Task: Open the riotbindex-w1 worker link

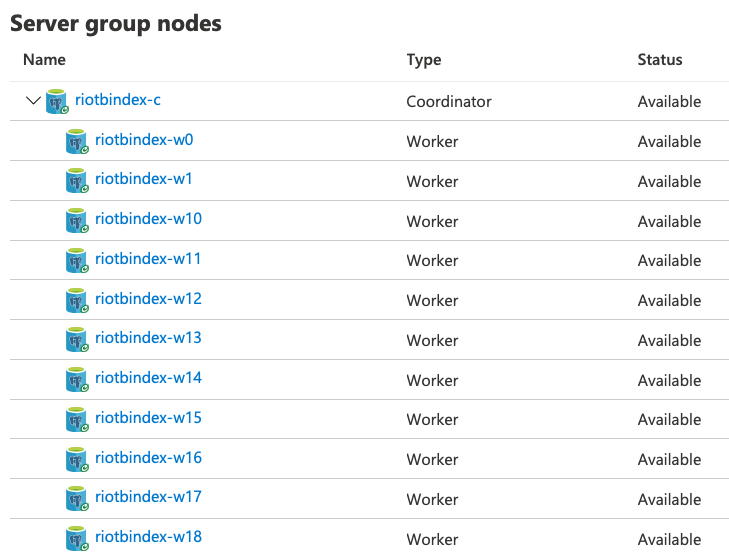Action: tap(144, 179)
